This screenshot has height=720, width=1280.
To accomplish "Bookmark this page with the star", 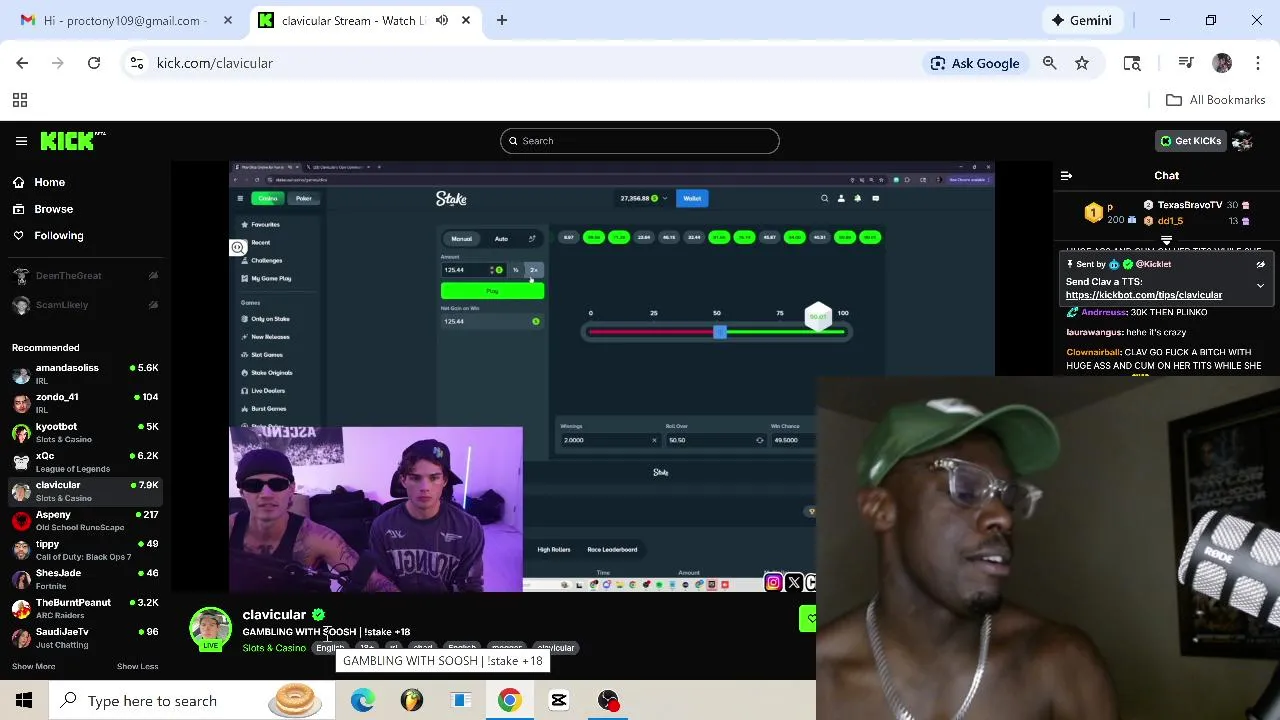I will point(1082,63).
